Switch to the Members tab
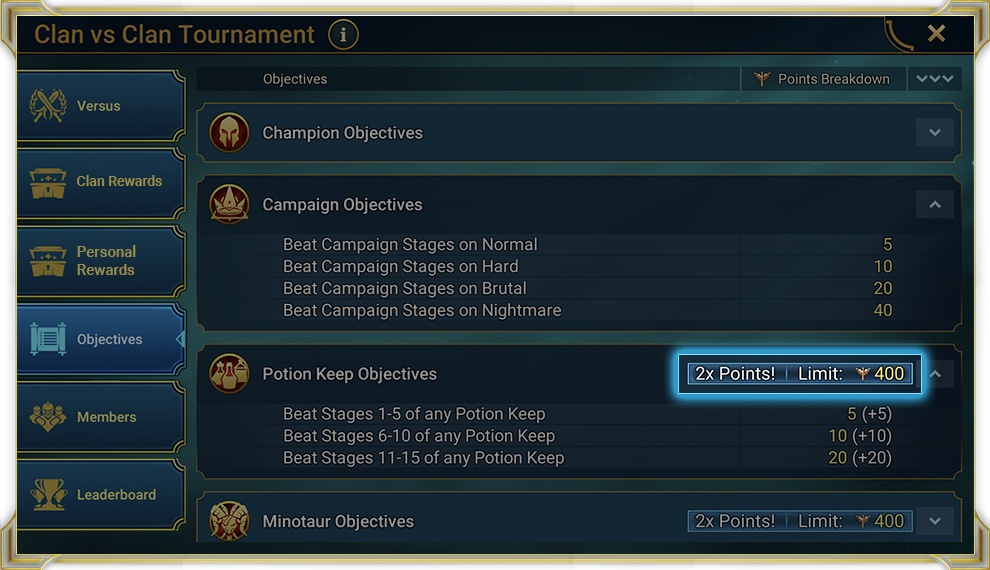The image size is (990, 570). point(100,417)
